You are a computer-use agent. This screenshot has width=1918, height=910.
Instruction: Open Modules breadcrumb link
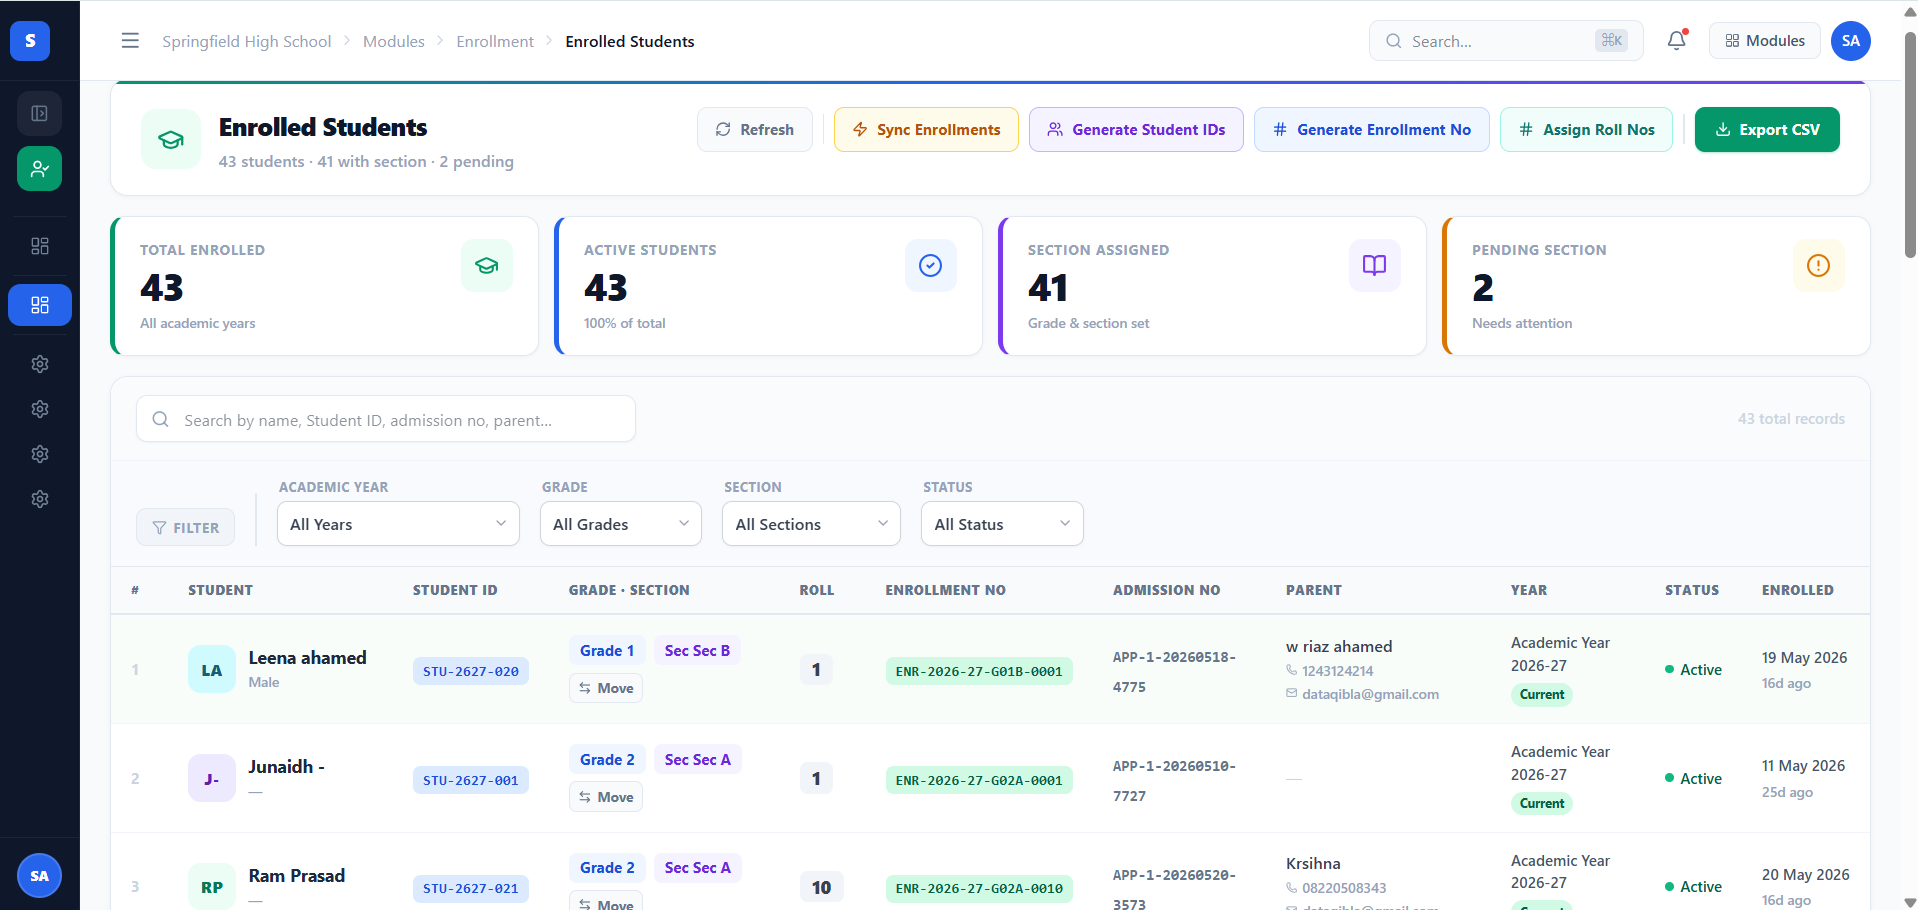click(x=394, y=41)
